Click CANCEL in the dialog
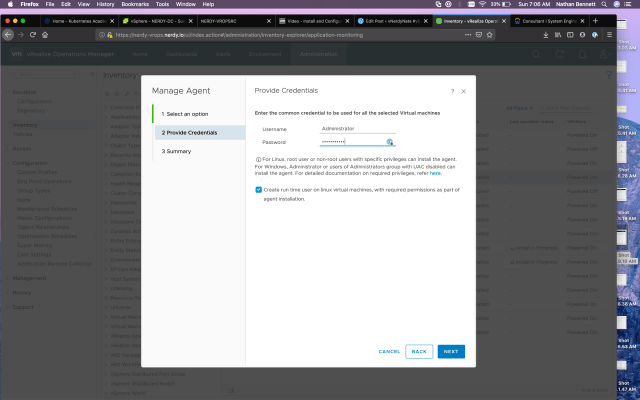Image resolution: width=640 pixels, height=400 pixels. (389, 351)
